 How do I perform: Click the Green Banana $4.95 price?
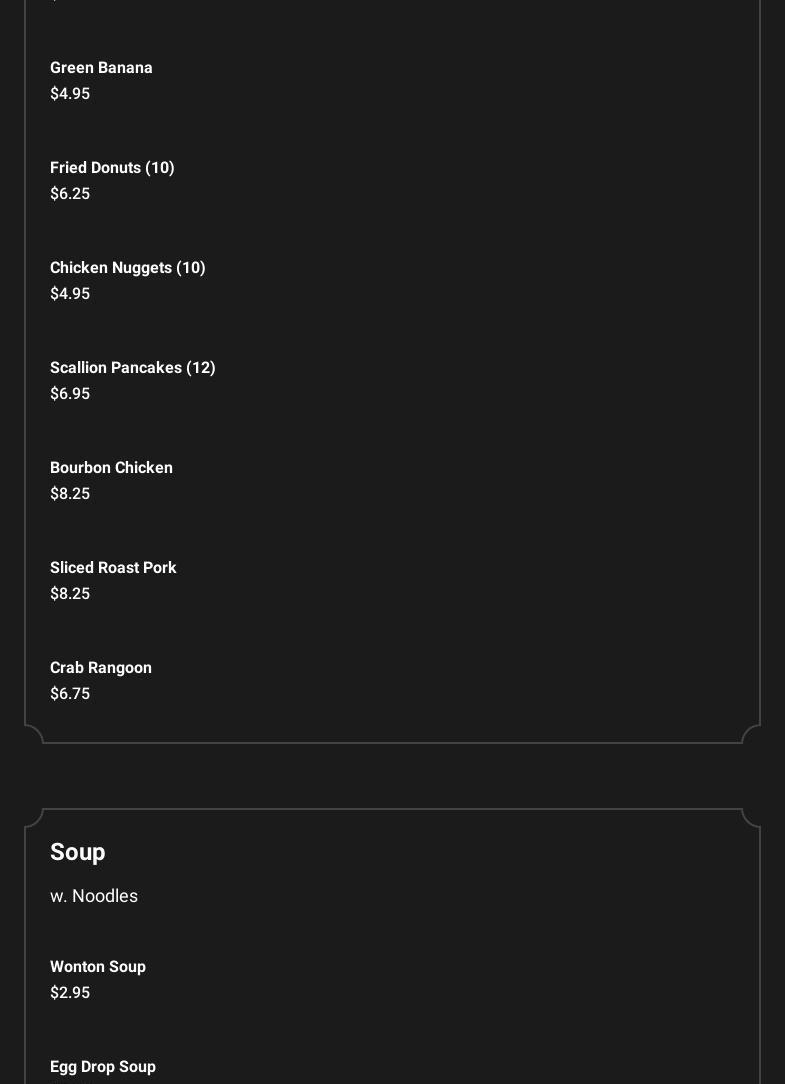click(70, 94)
